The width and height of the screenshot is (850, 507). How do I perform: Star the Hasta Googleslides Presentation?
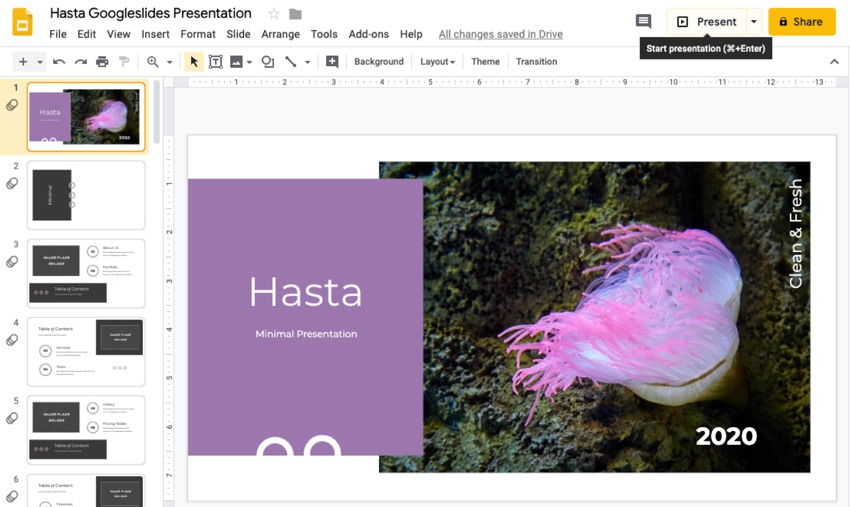[274, 14]
